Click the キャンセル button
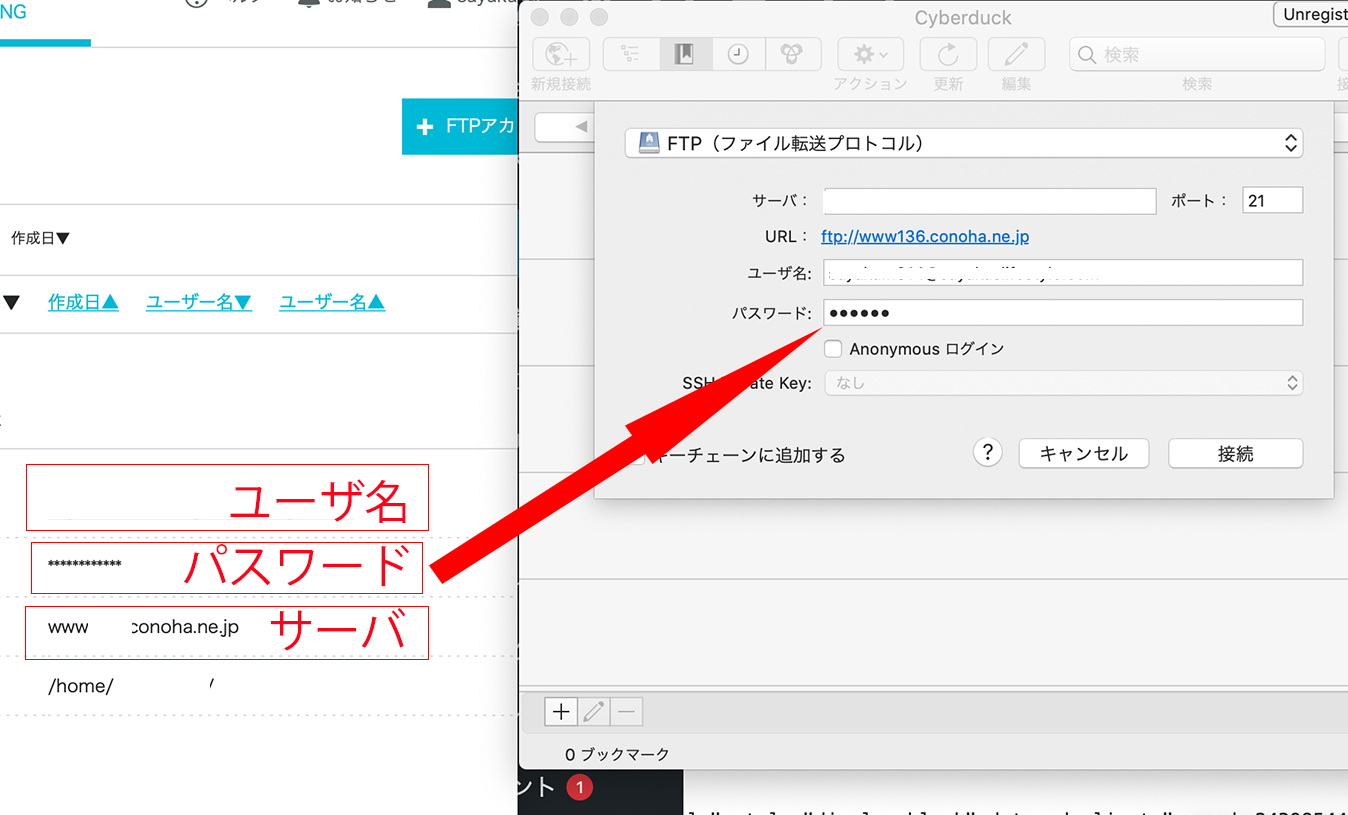Screen dimensions: 1348x815 pyautogui.click(x=1084, y=454)
